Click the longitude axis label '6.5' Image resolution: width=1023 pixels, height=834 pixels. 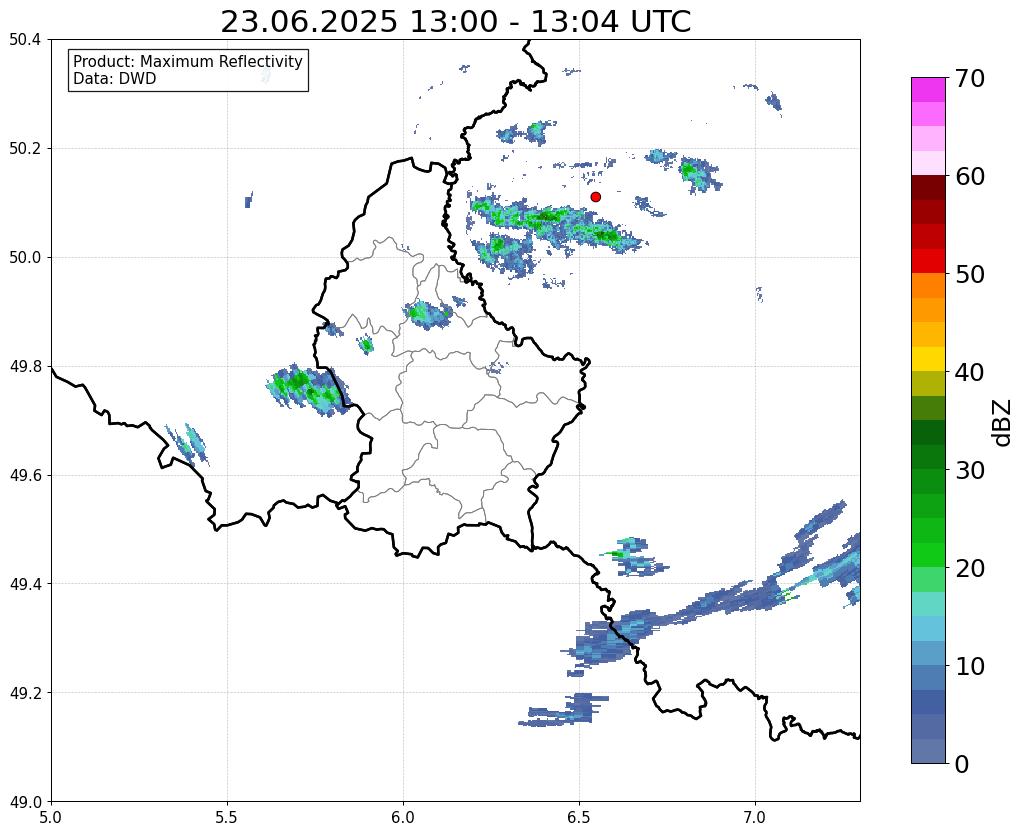[x=579, y=818]
